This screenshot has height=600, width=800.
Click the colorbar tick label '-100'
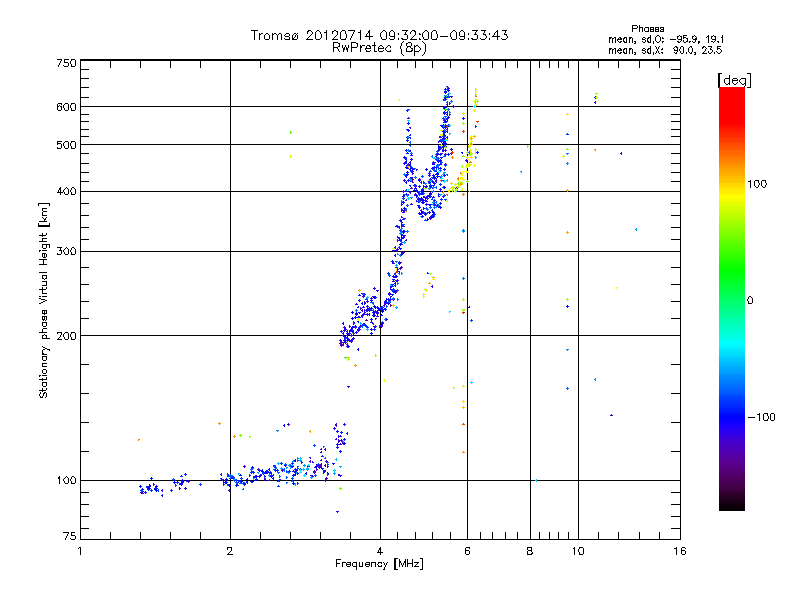[761, 417]
